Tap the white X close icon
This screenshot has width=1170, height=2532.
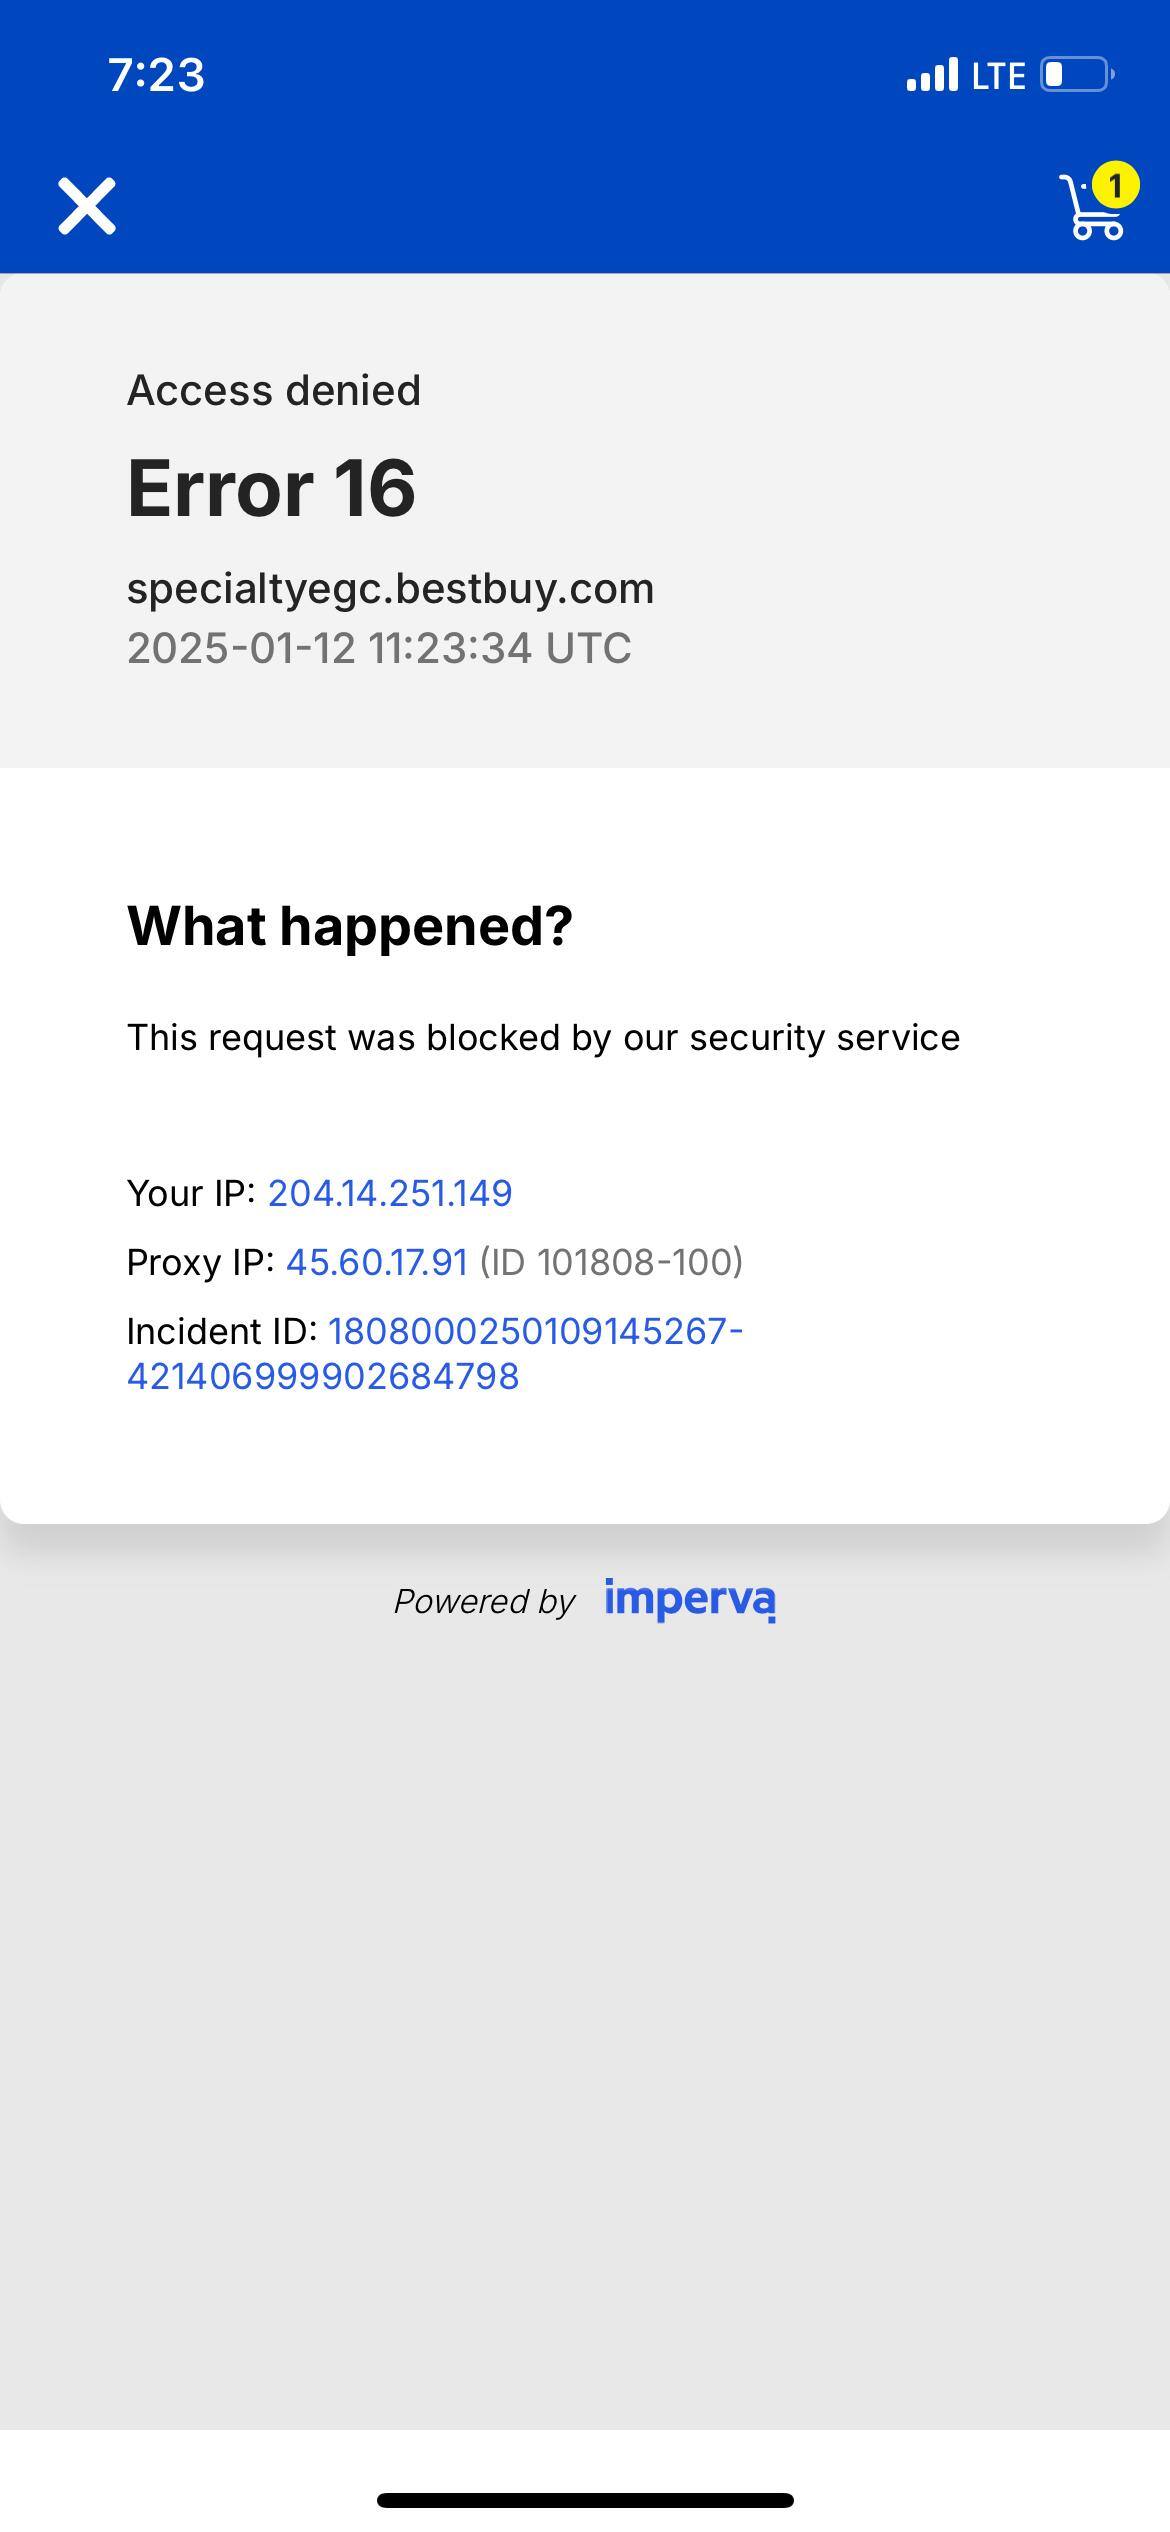coord(87,206)
